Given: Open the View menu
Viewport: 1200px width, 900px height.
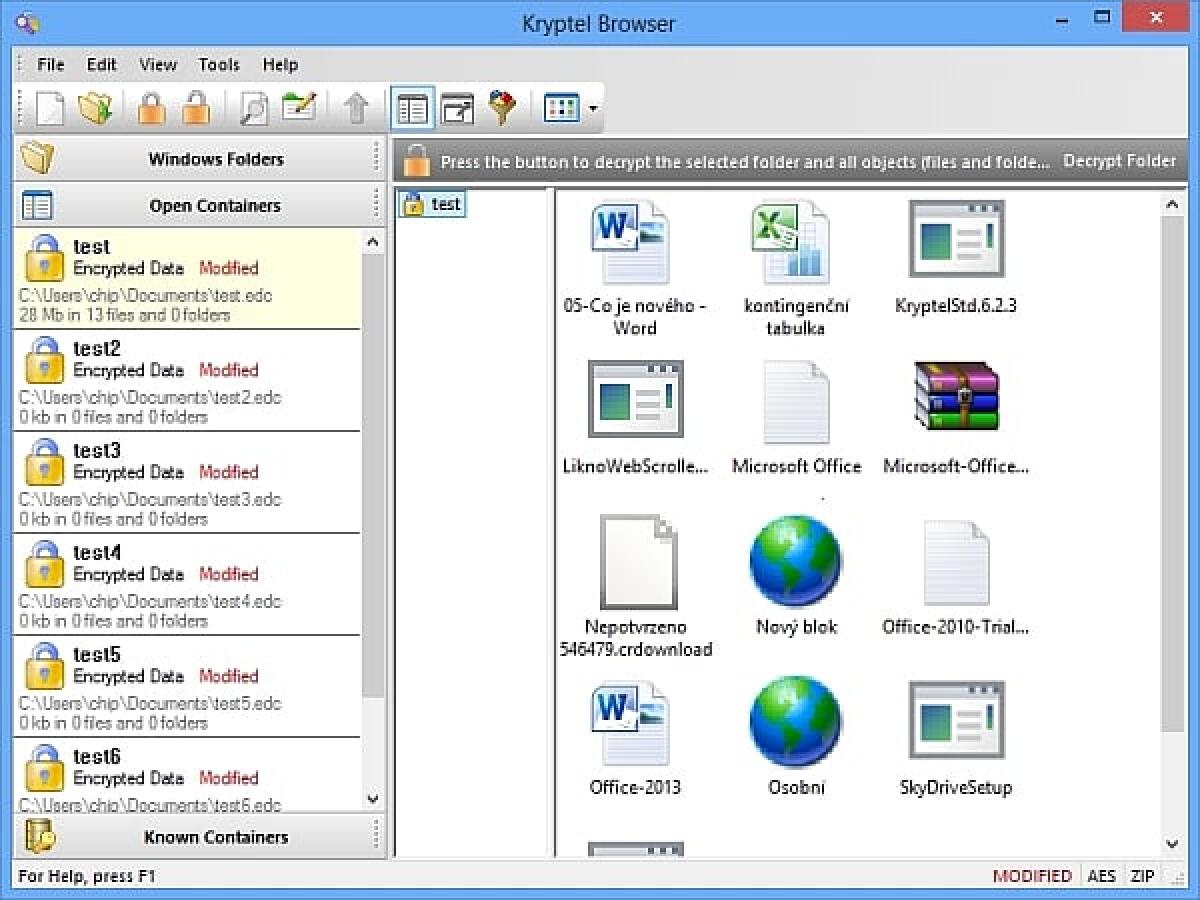Looking at the screenshot, I should pyautogui.click(x=157, y=64).
